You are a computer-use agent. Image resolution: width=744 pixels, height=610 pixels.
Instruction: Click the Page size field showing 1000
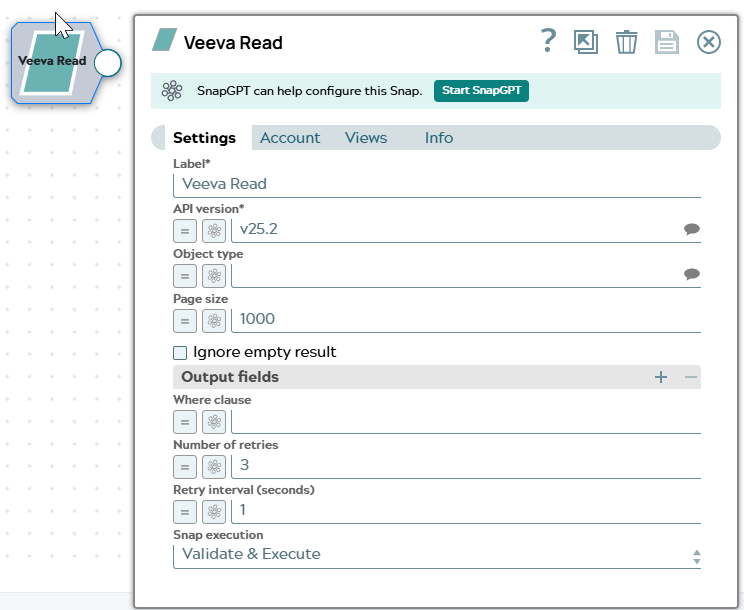pyautogui.click(x=466, y=320)
